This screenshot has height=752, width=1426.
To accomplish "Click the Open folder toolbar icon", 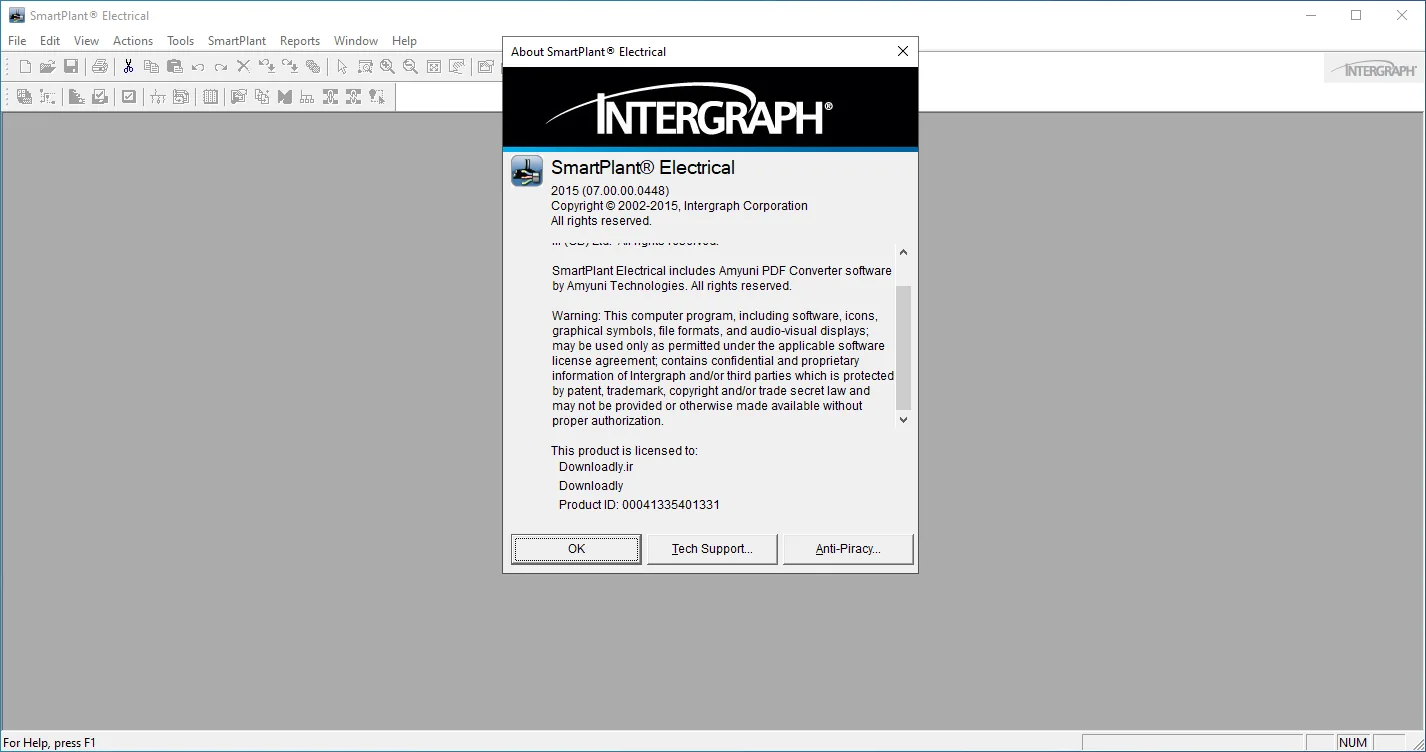I will click(48, 67).
